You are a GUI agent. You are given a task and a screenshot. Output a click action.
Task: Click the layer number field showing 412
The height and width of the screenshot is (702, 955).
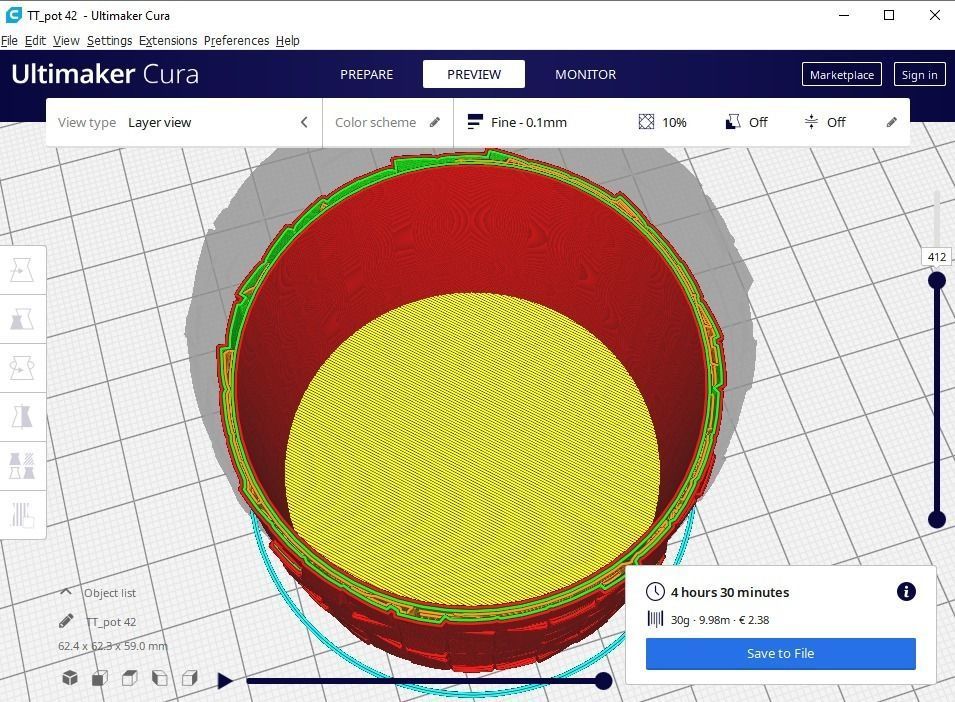click(x=937, y=257)
